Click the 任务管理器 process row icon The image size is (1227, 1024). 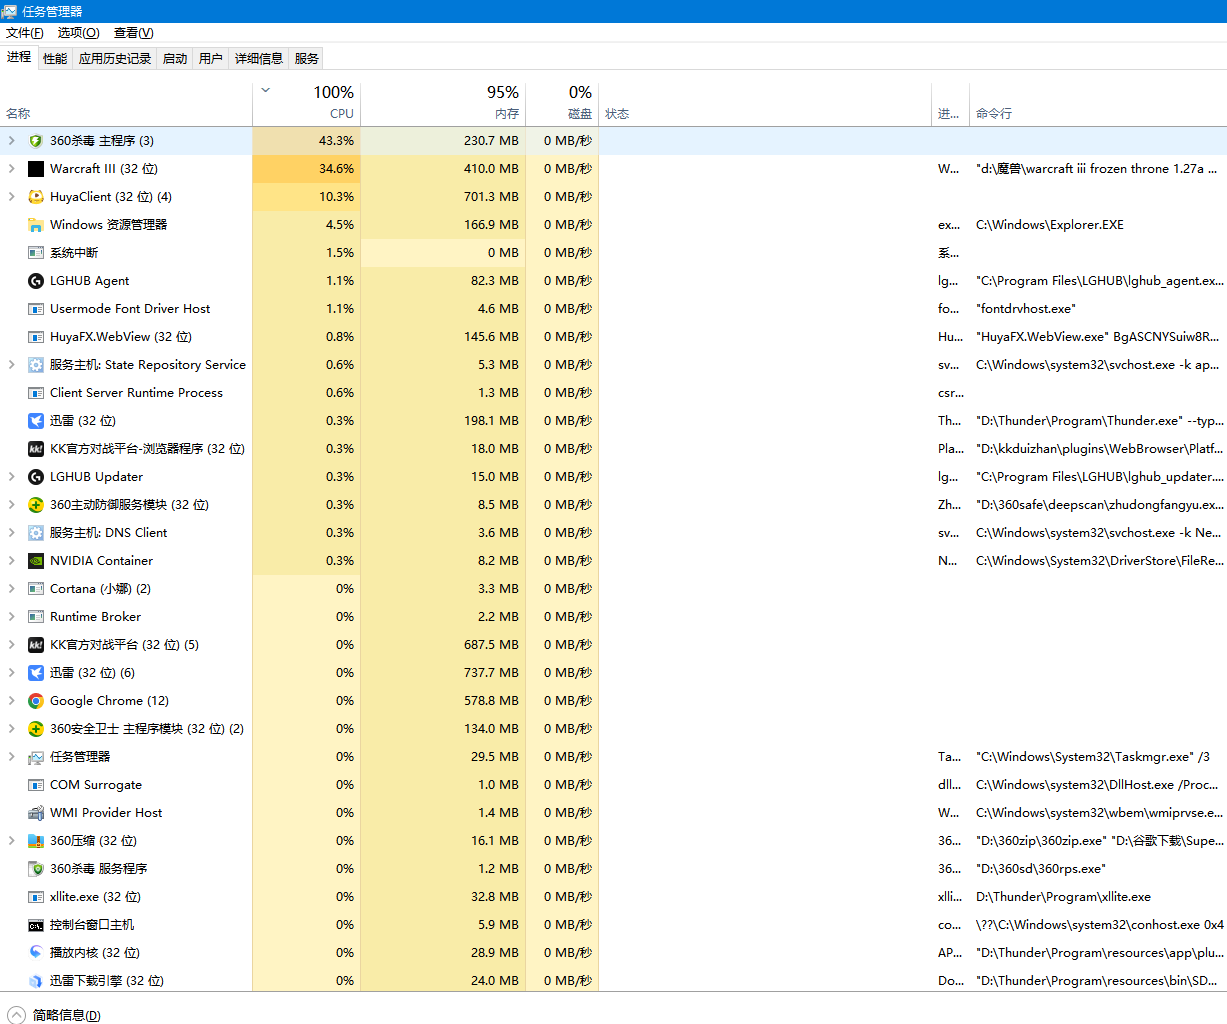click(36, 757)
